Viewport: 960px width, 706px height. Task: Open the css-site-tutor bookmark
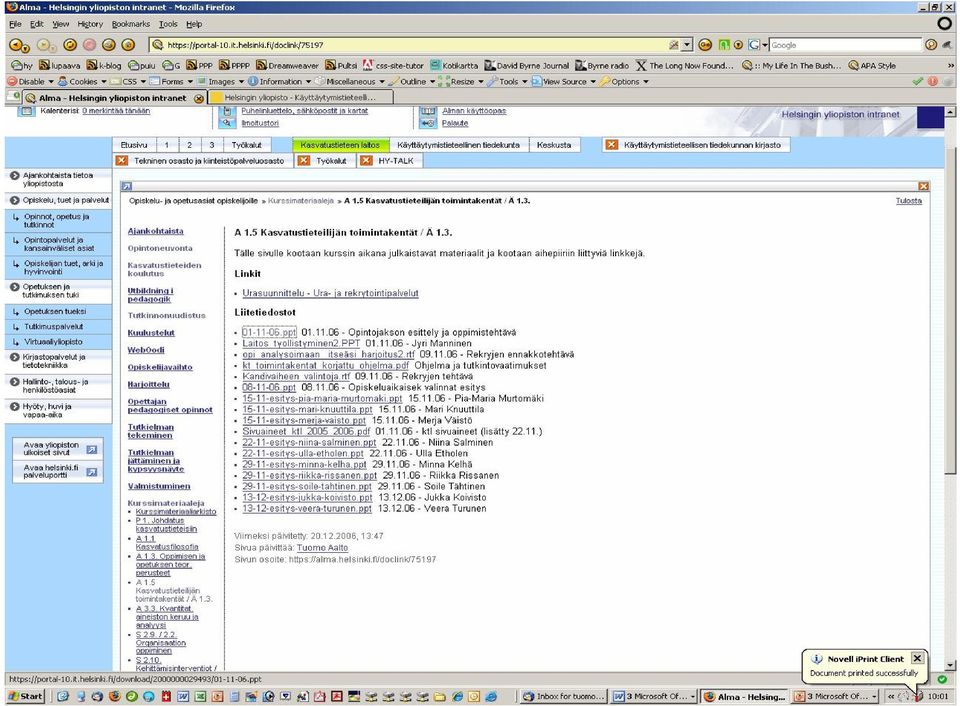[393, 66]
